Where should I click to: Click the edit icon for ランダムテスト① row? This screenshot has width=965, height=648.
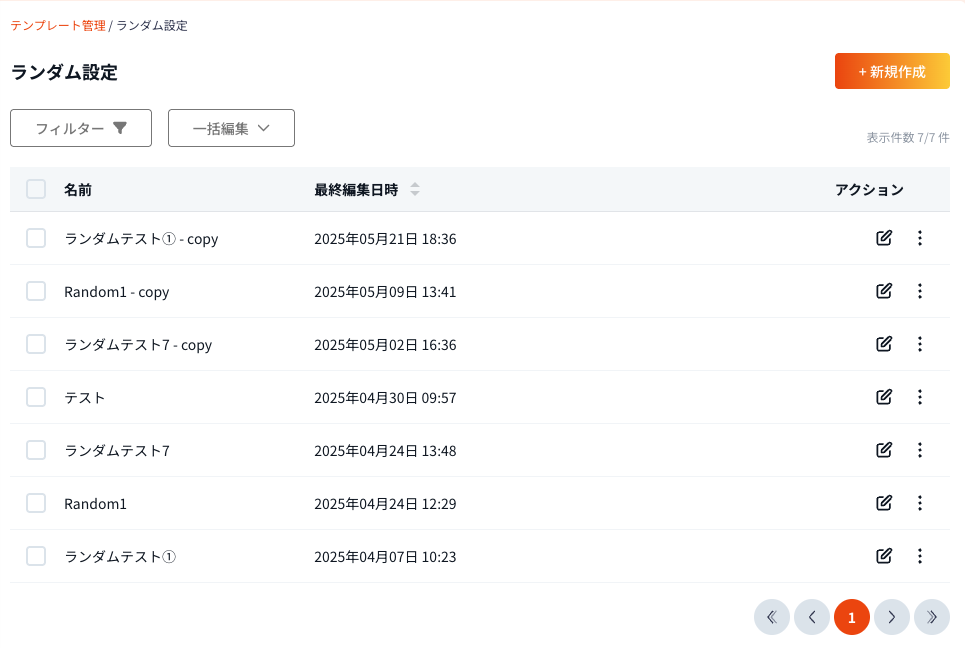point(883,556)
